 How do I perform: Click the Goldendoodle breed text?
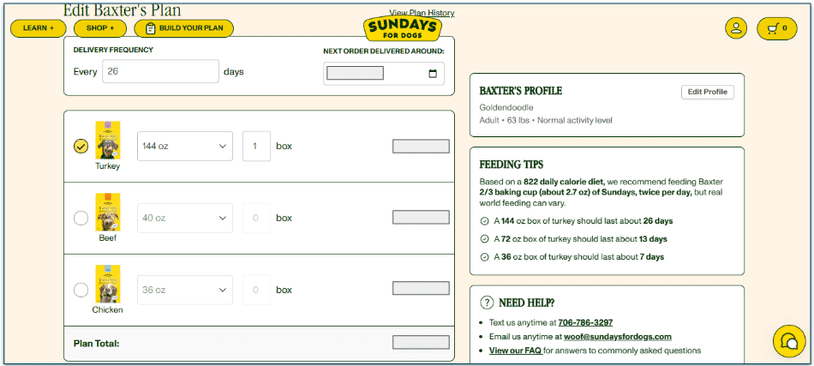[x=506, y=107]
